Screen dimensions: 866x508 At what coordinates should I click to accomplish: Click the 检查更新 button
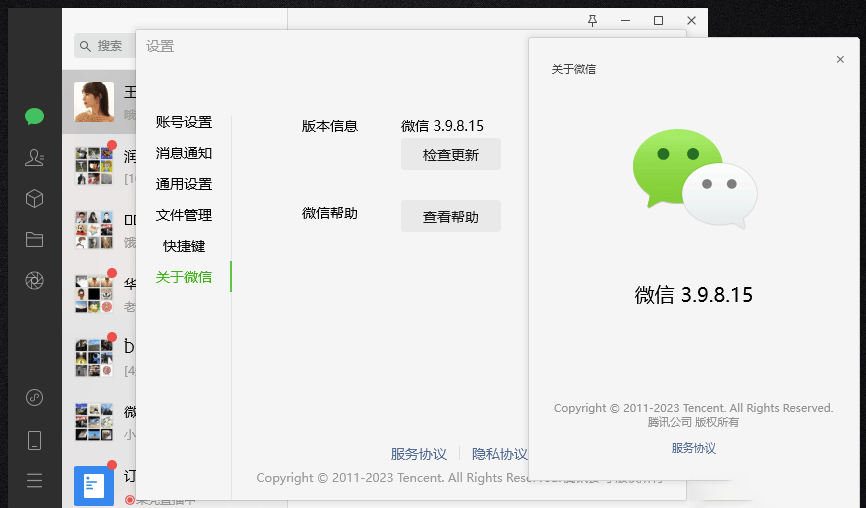451,155
